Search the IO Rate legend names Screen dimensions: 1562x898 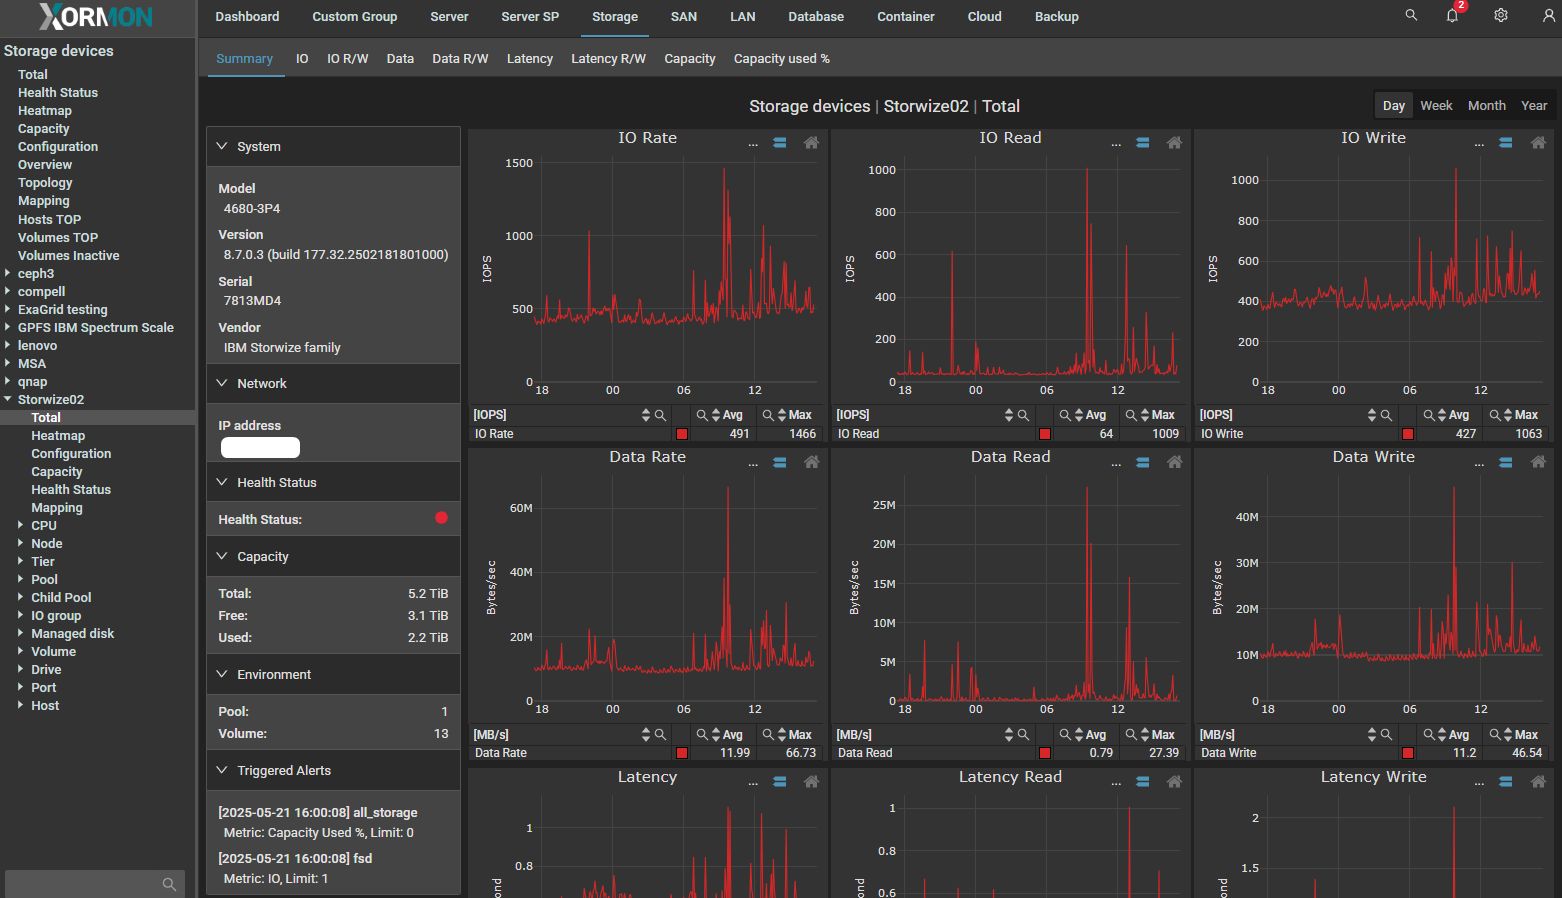click(660, 415)
